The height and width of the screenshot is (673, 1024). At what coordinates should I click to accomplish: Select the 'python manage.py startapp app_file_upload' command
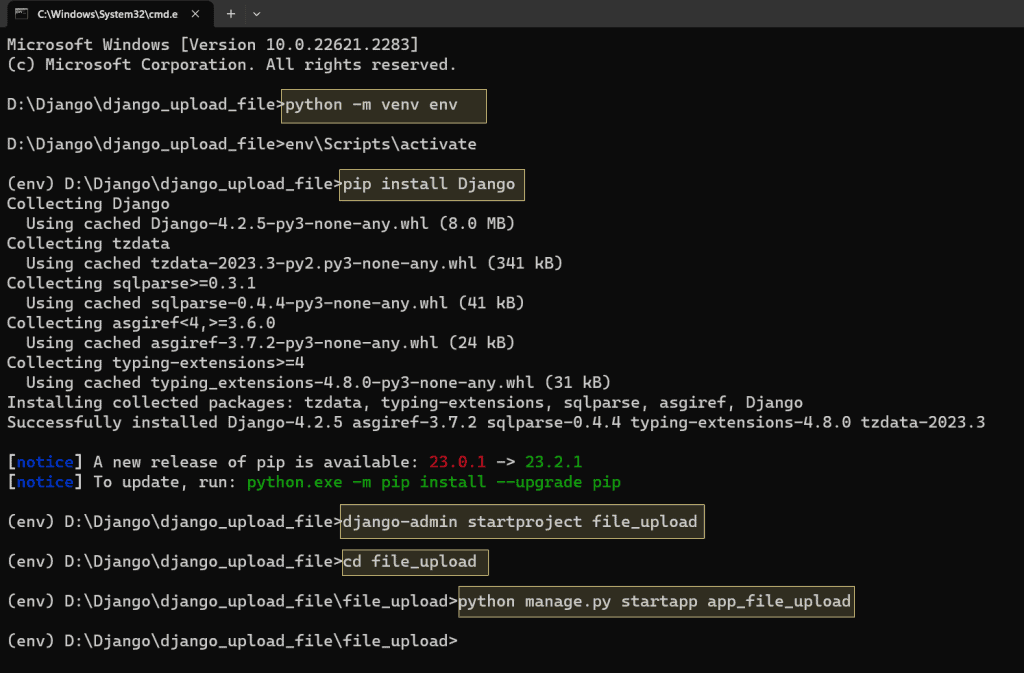[x=654, y=601]
